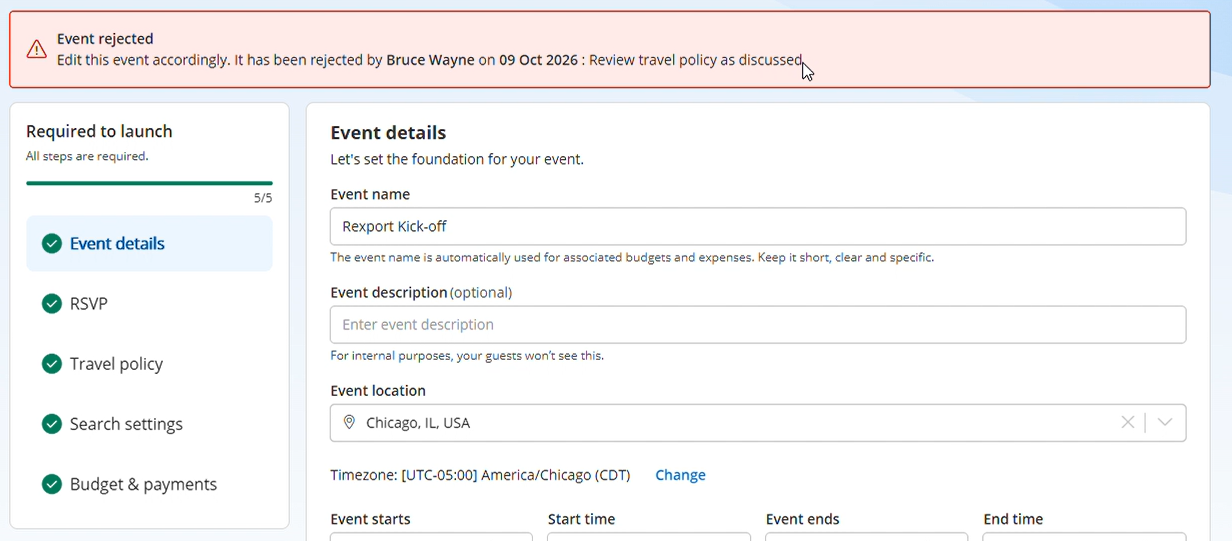This screenshot has width=1232, height=541.
Task: Expand the Event location dropdown arrow
Action: [x=1165, y=423]
